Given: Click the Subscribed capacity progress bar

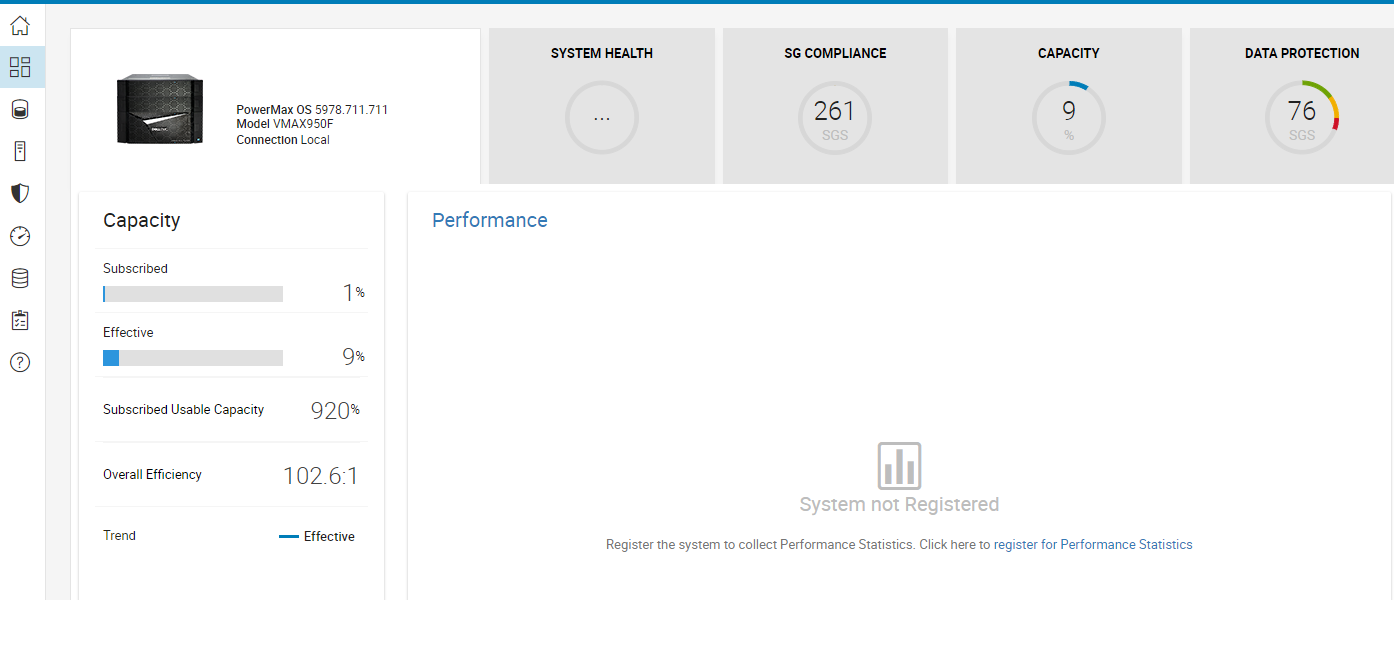Looking at the screenshot, I should point(192,293).
